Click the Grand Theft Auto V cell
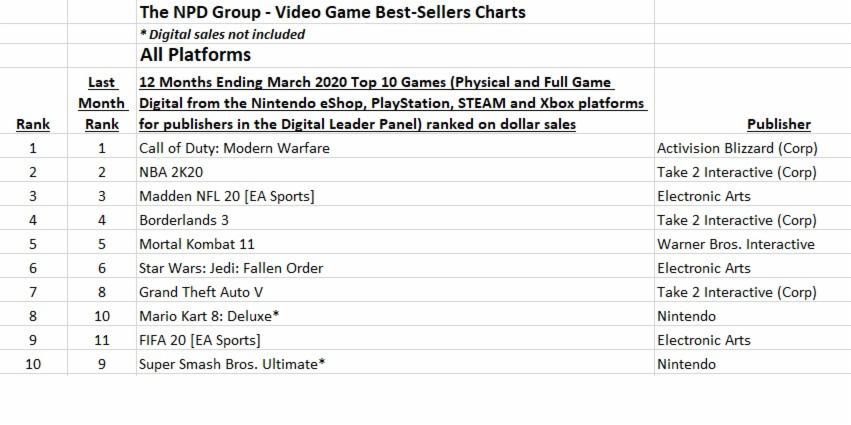This screenshot has height=425, width=851. tap(202, 292)
